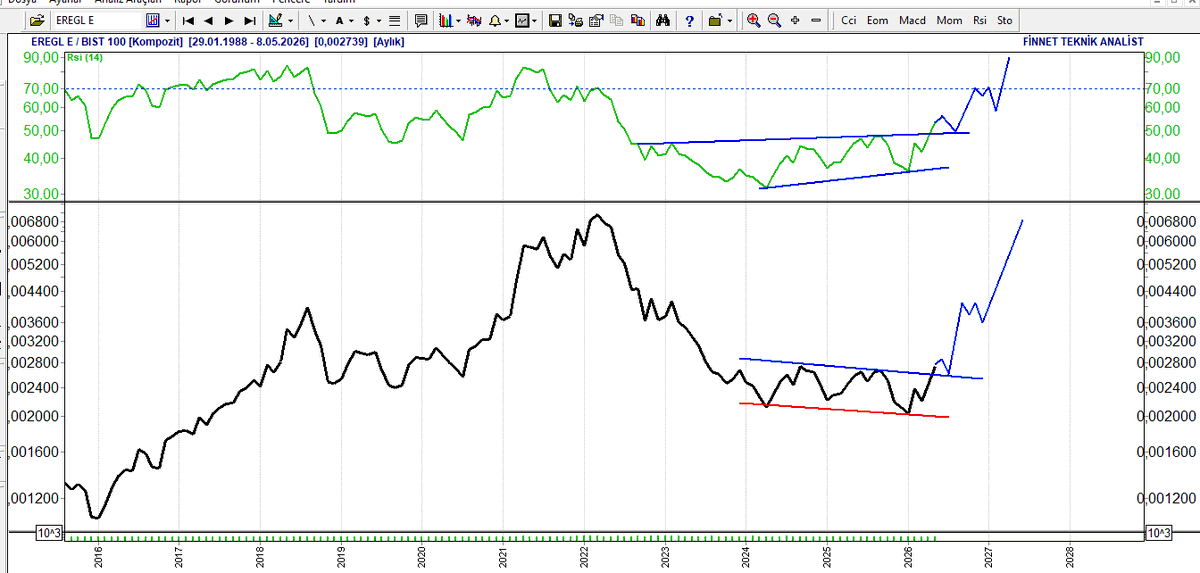Viewport: 1200px width, 573px height.
Task: Click the green folder portfolio icon
Action: click(x=715, y=20)
